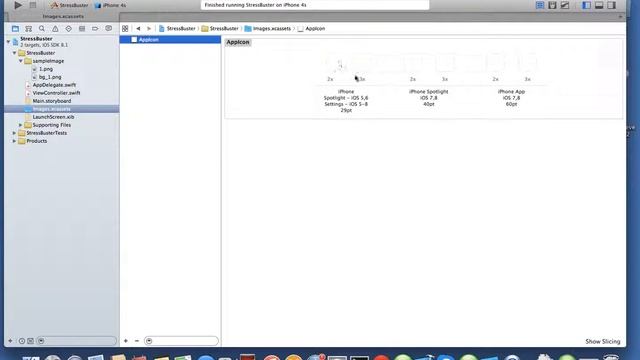
Task: Click the Show Slicing button
Action: [x=602, y=341]
